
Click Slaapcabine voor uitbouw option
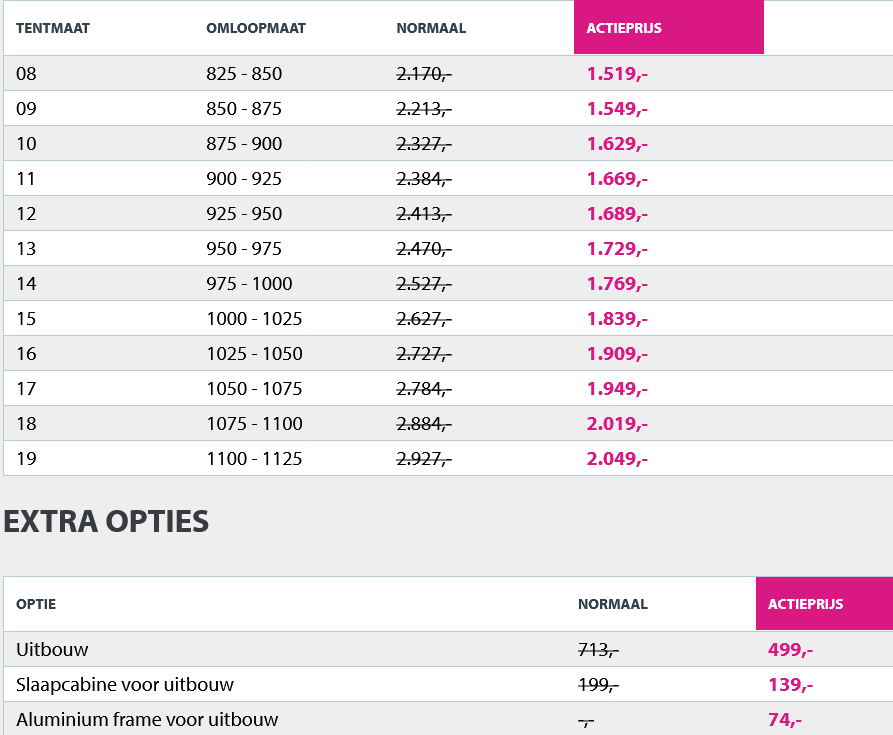[125, 685]
